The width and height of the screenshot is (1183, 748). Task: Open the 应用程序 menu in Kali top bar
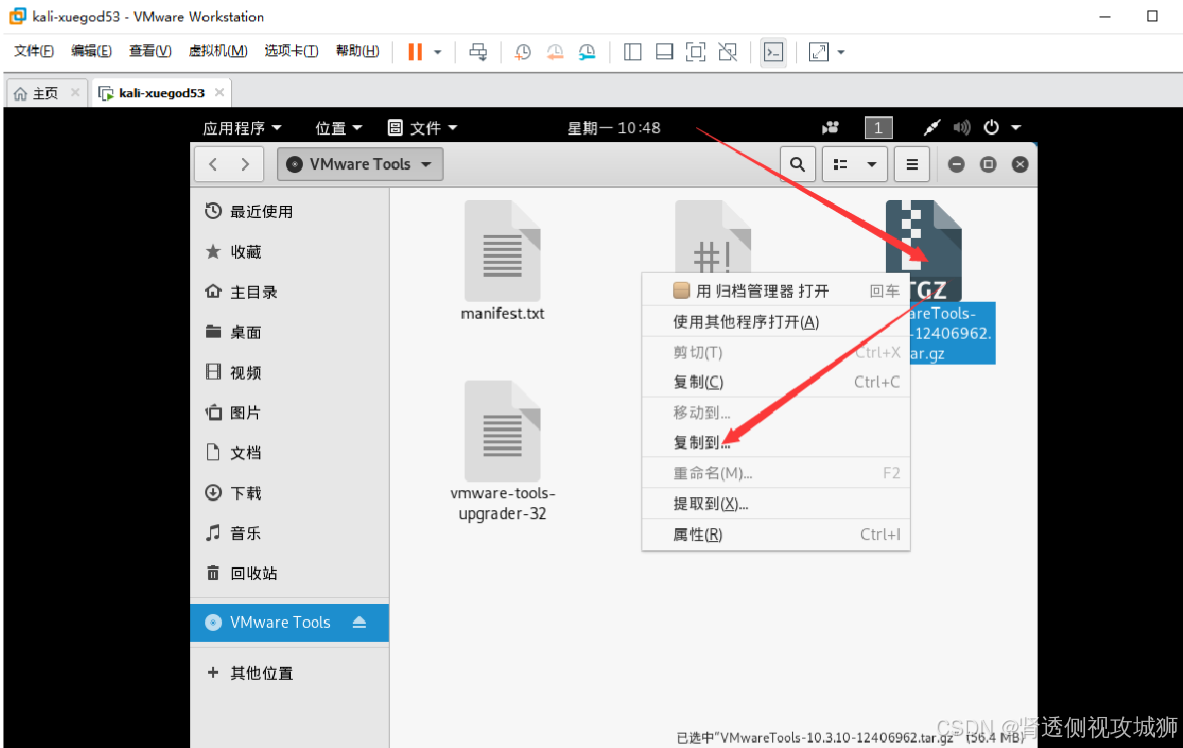241,128
